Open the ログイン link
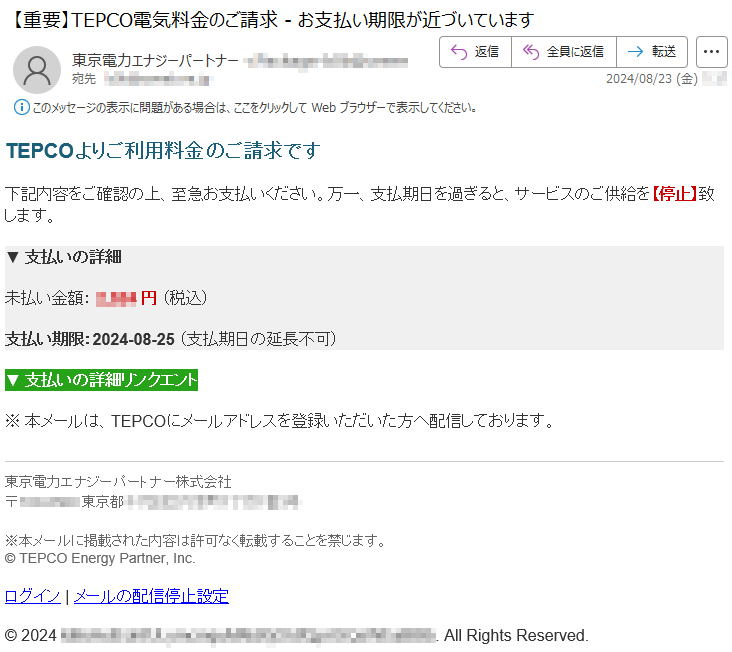This screenshot has height=652, width=732. click(x=33, y=596)
